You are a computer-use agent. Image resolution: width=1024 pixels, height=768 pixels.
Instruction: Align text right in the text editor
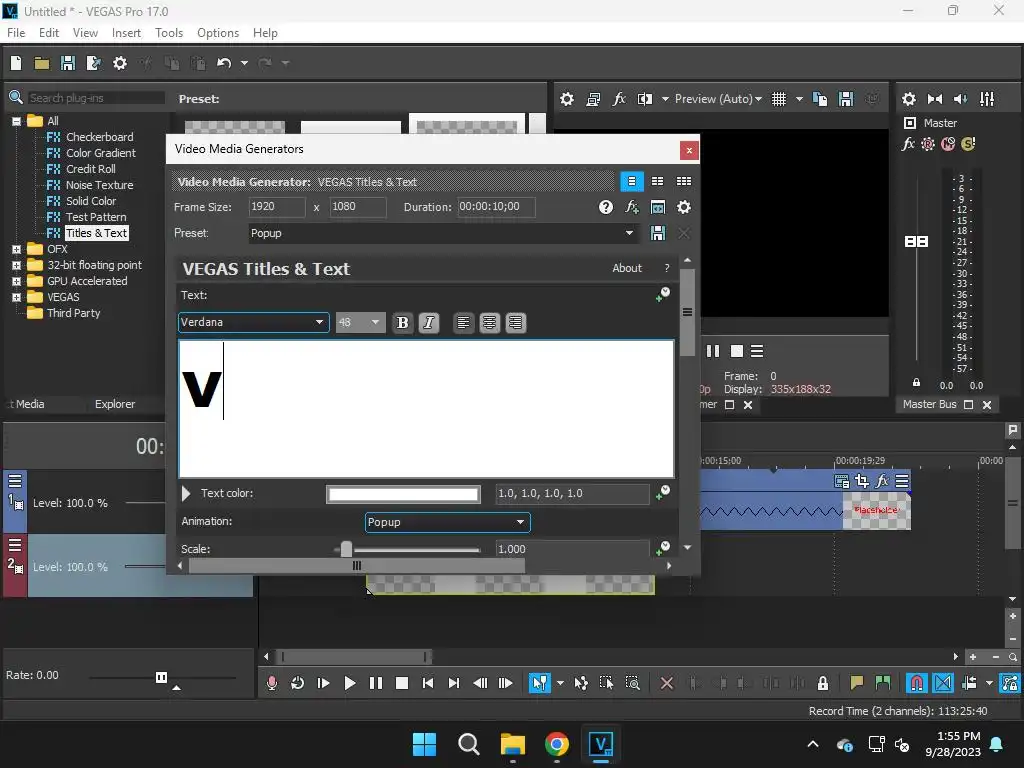515,323
